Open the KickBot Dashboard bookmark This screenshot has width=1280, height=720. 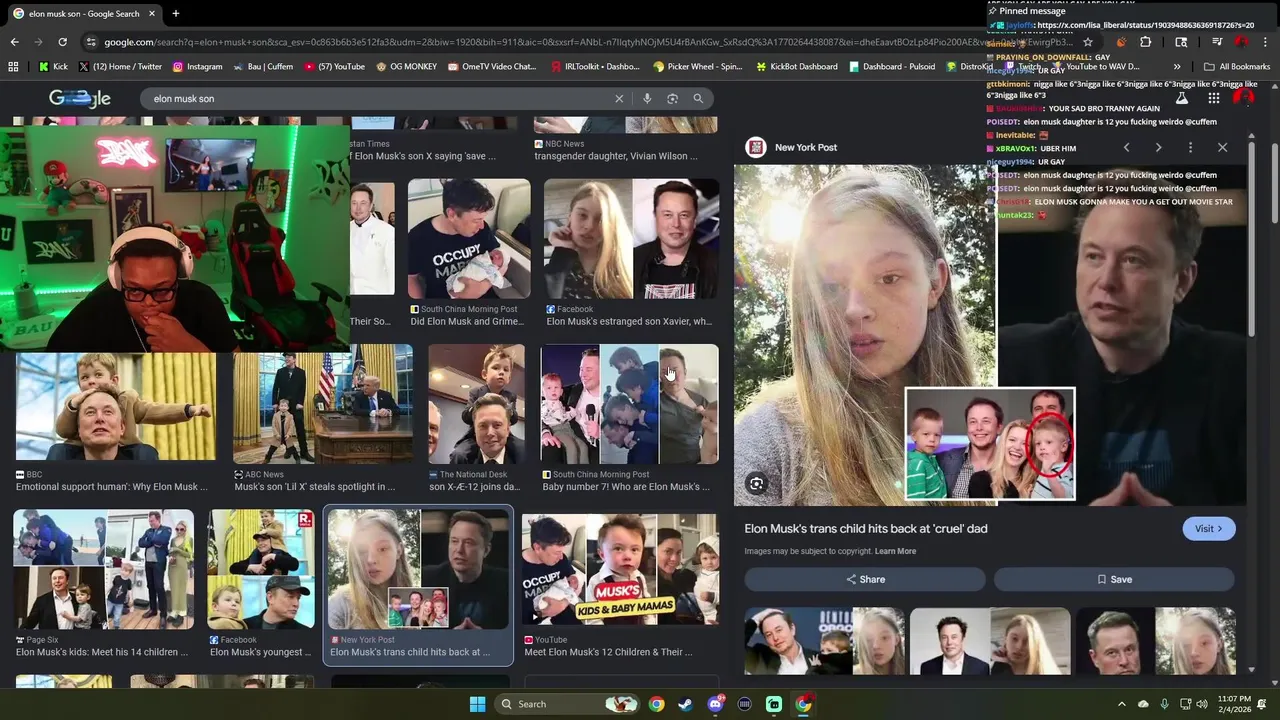pos(796,67)
